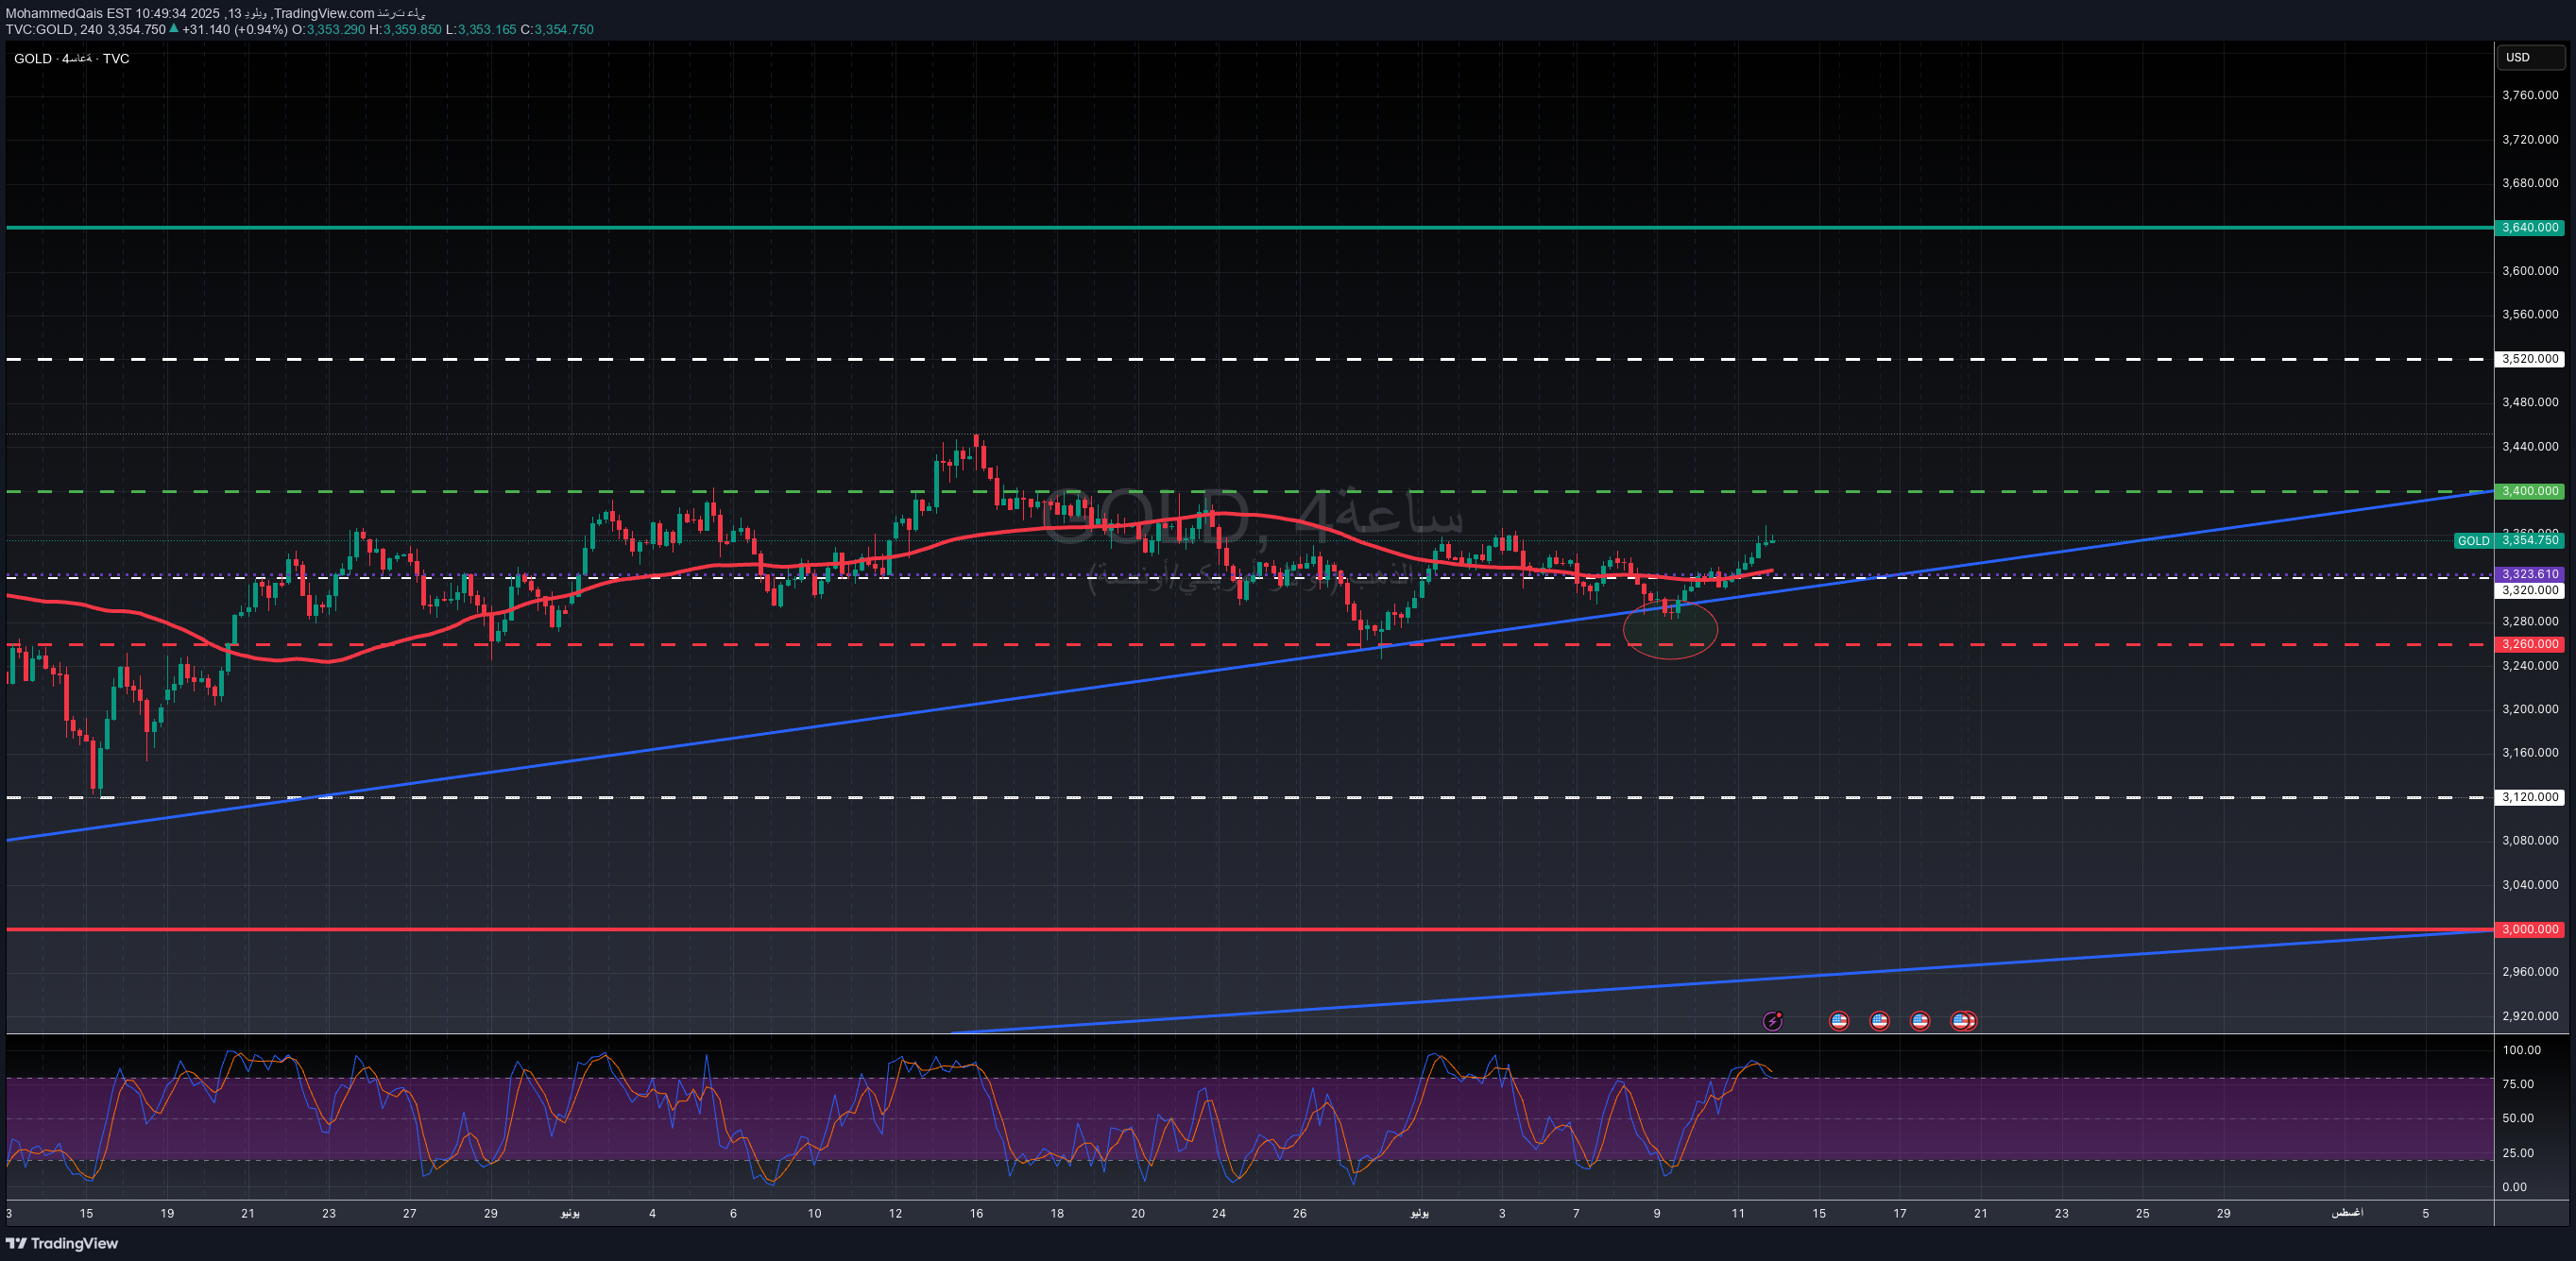Image resolution: width=2576 pixels, height=1261 pixels.
Task: Select the white 3,520.000 price label
Action: [2529, 358]
